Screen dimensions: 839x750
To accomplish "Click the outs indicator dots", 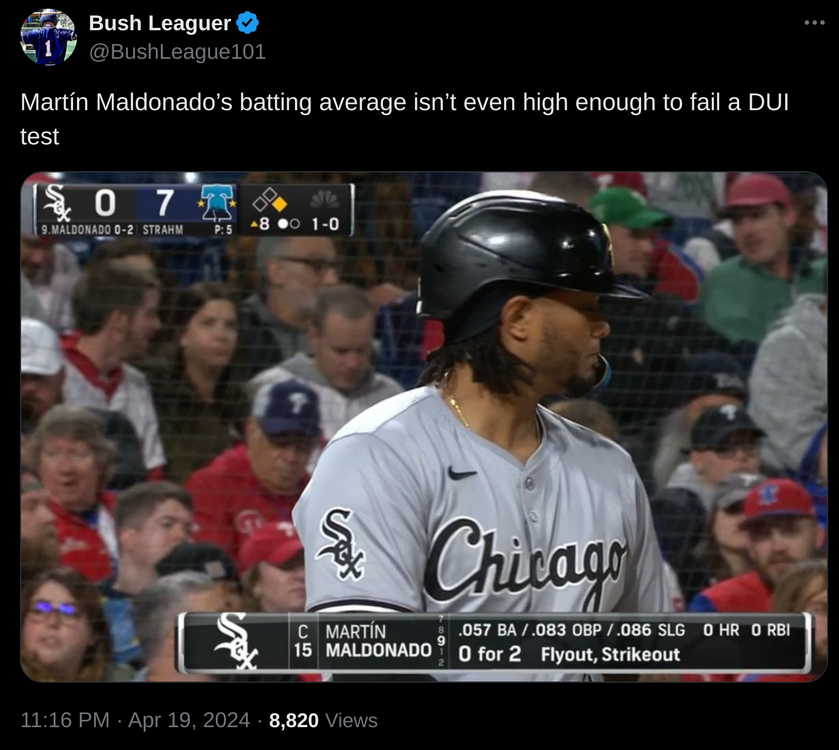I will (x=288, y=224).
